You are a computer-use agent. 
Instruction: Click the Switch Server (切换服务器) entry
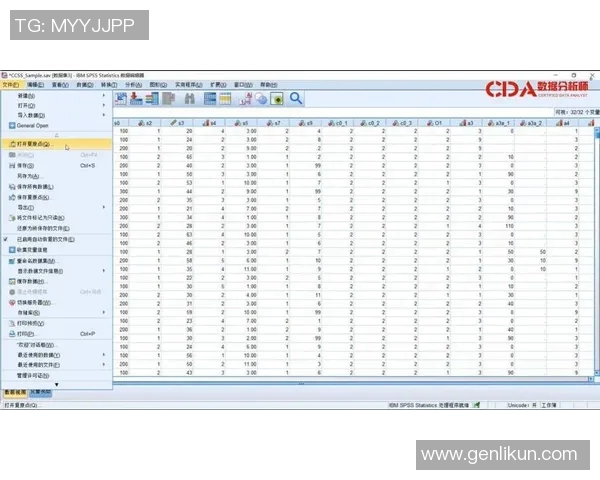point(36,302)
